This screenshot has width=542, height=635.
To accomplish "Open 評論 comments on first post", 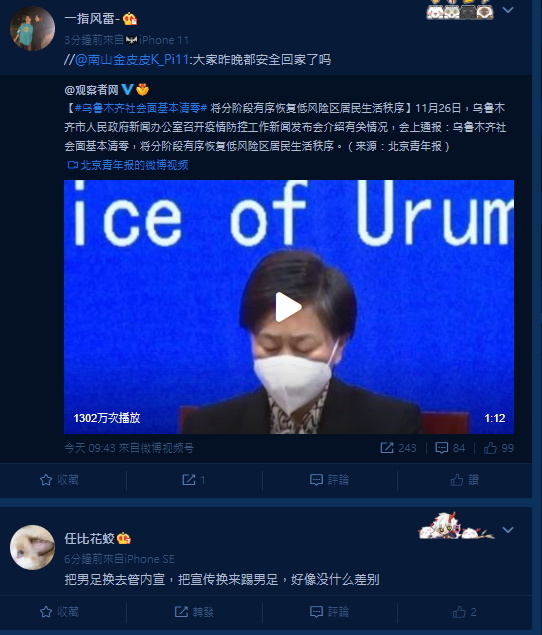I will pyautogui.click(x=329, y=480).
